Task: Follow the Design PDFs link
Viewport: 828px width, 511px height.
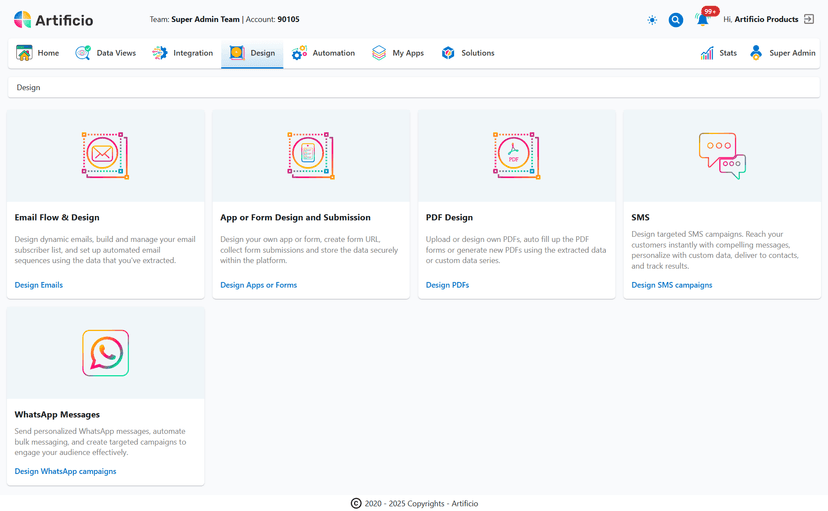Action: (447, 285)
